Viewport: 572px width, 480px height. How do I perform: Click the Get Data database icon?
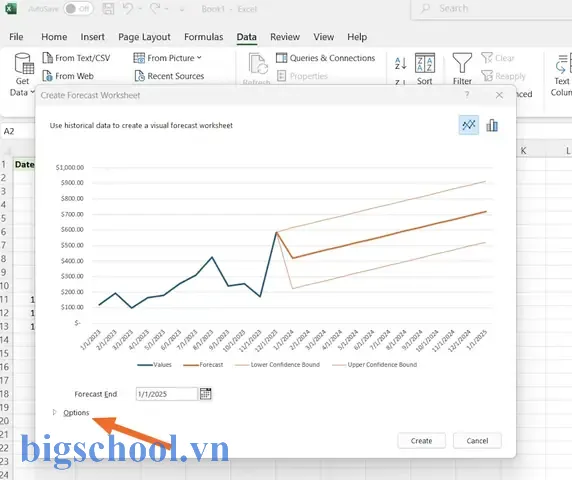tap(24, 63)
